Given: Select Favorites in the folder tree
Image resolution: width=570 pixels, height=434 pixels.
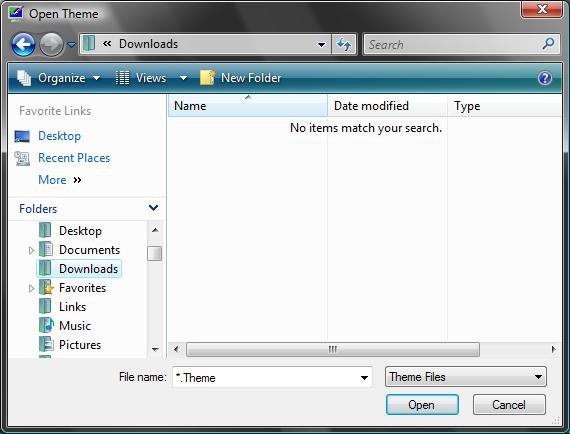Looking at the screenshot, I should coord(83,288).
